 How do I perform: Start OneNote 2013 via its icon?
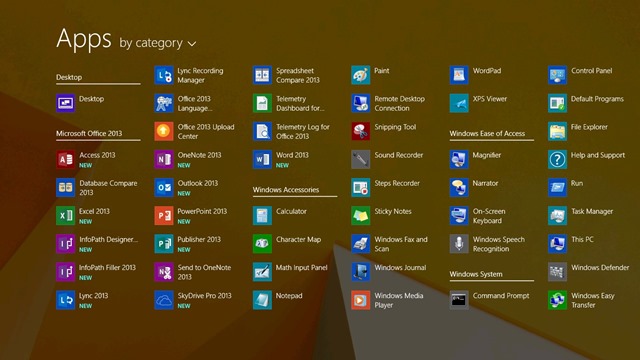[164, 159]
